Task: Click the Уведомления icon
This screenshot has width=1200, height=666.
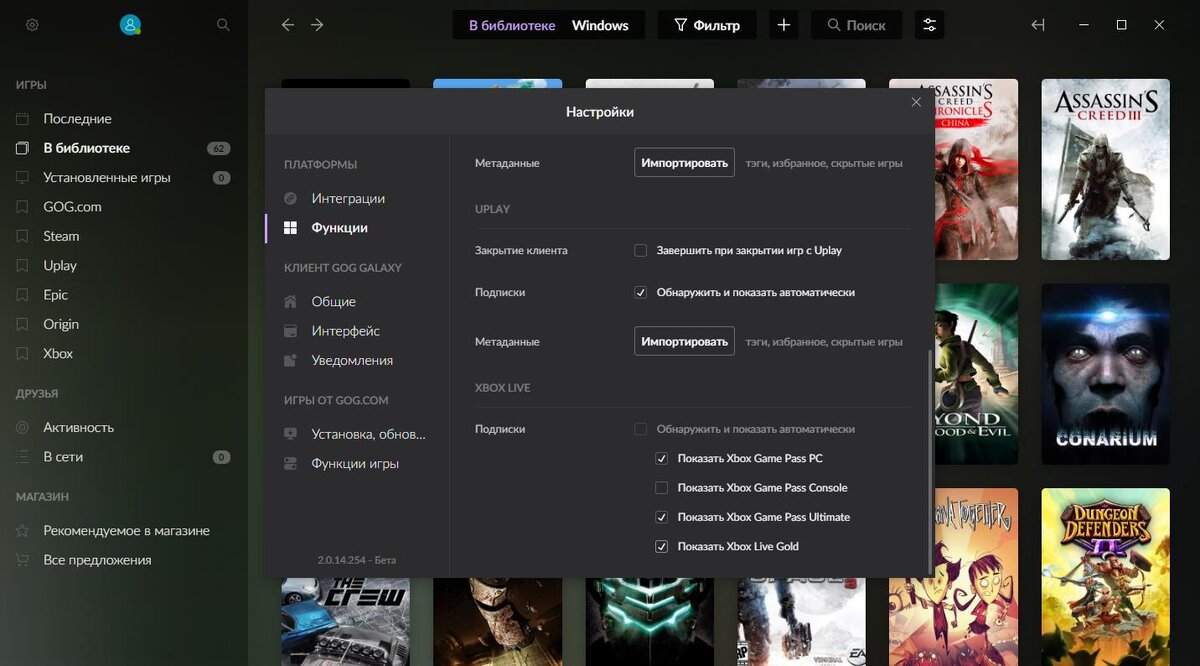Action: 290,360
